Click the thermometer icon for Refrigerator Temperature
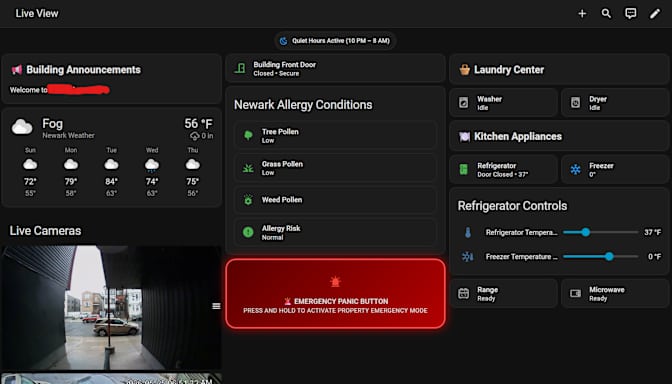The width and height of the screenshot is (672, 384). pos(468,232)
